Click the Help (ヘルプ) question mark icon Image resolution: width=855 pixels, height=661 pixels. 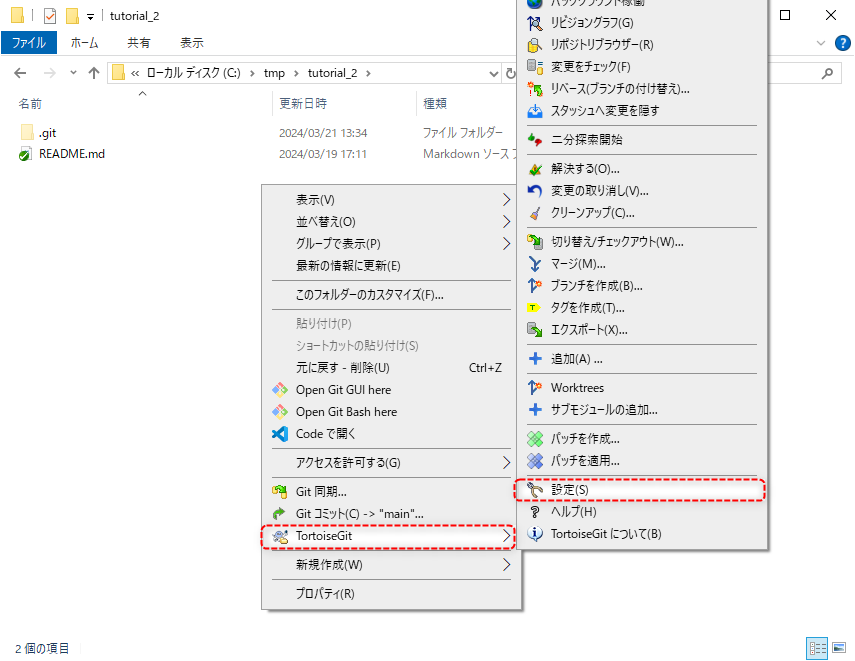click(x=535, y=512)
